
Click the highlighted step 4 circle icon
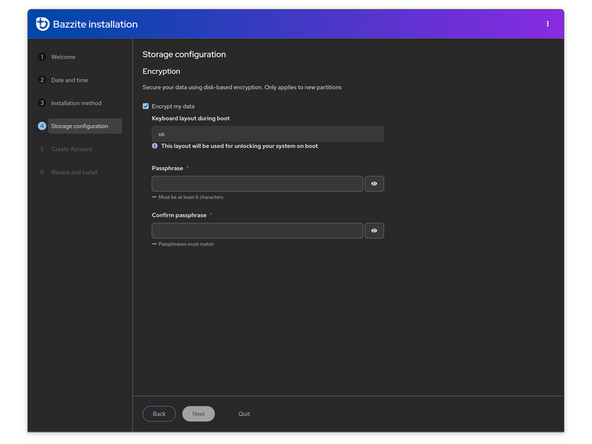tap(42, 126)
